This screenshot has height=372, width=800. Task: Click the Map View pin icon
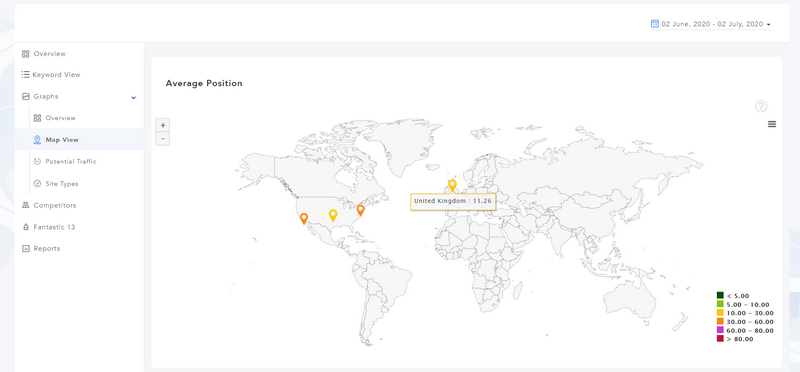37,140
